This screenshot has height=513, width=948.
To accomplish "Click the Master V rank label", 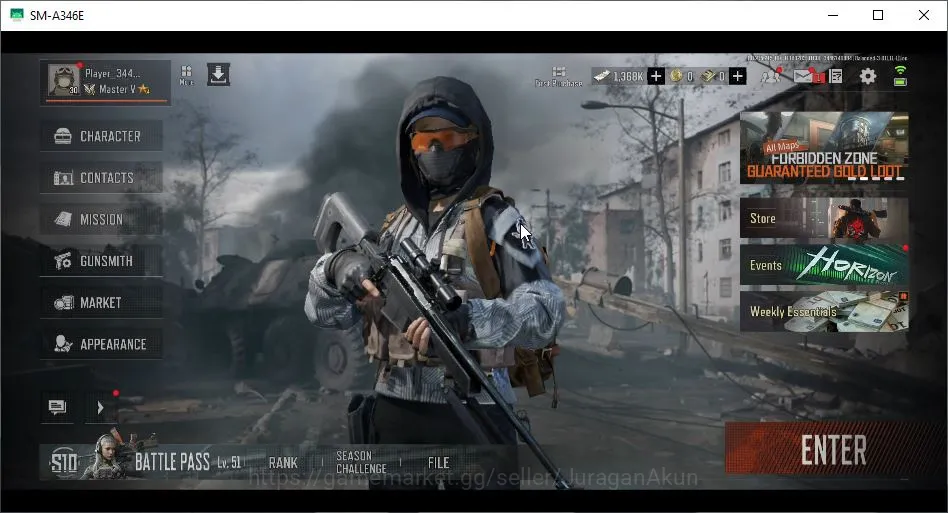I will coord(117,89).
